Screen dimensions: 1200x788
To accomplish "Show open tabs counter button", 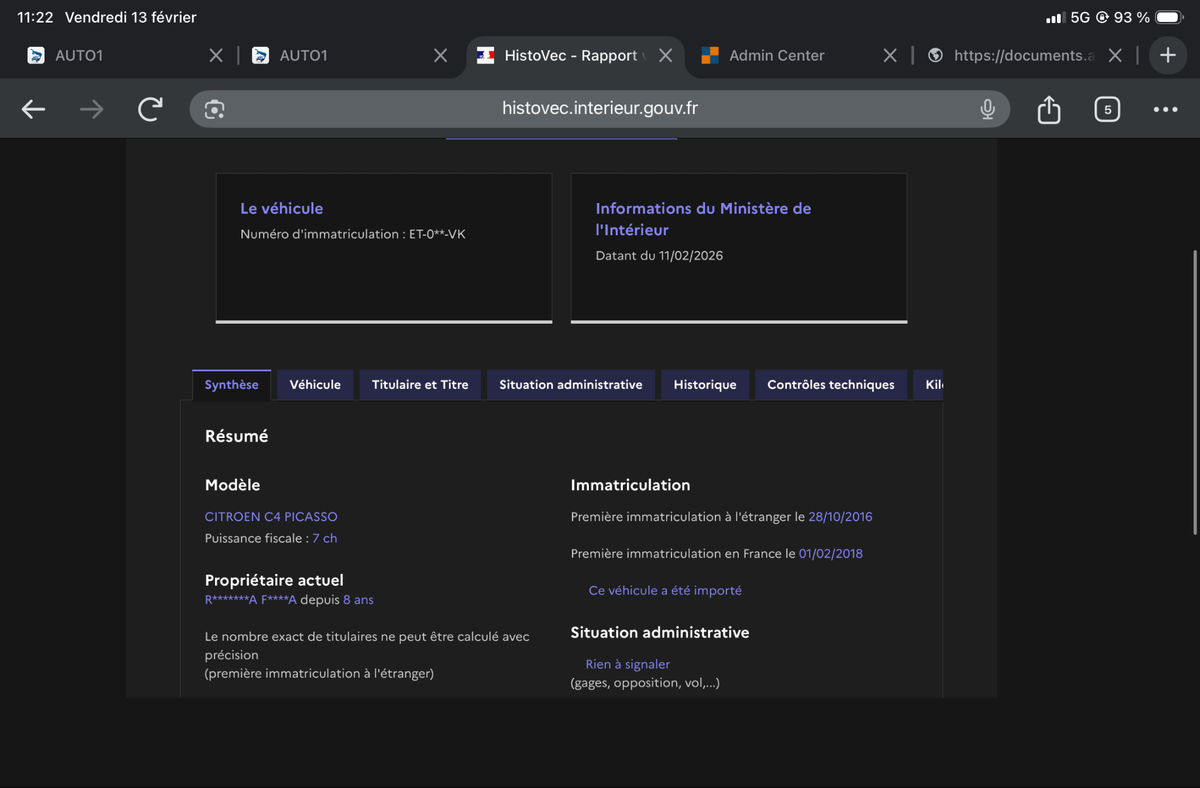I will 1106,110.
